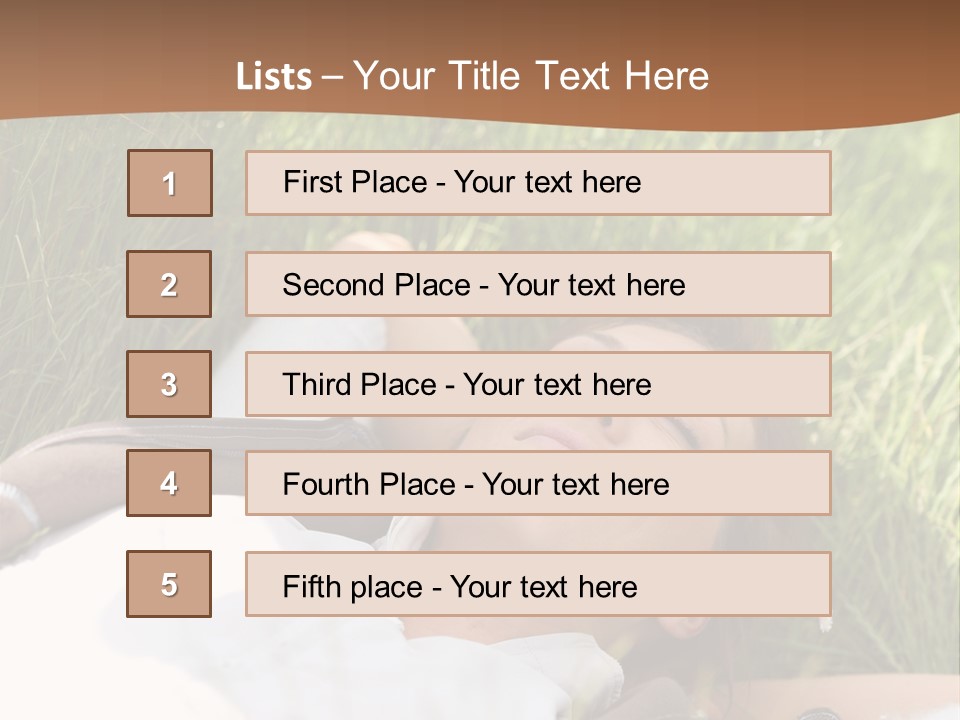Click the number 1 box
The width and height of the screenshot is (960, 720).
tap(170, 183)
